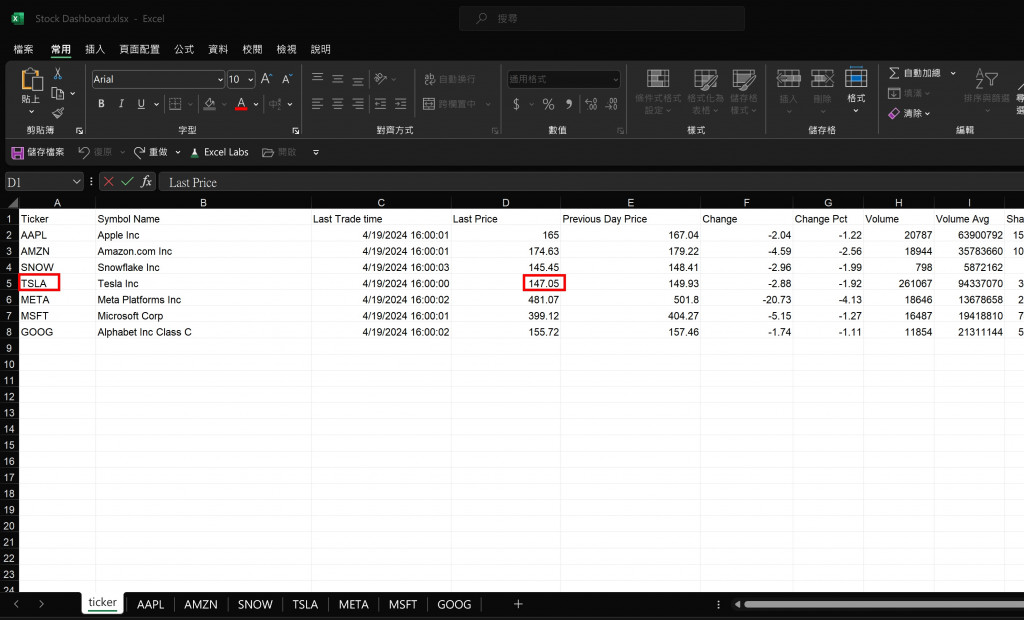Image resolution: width=1024 pixels, height=620 pixels.
Task: Align text right in the cell
Action: [x=358, y=104]
